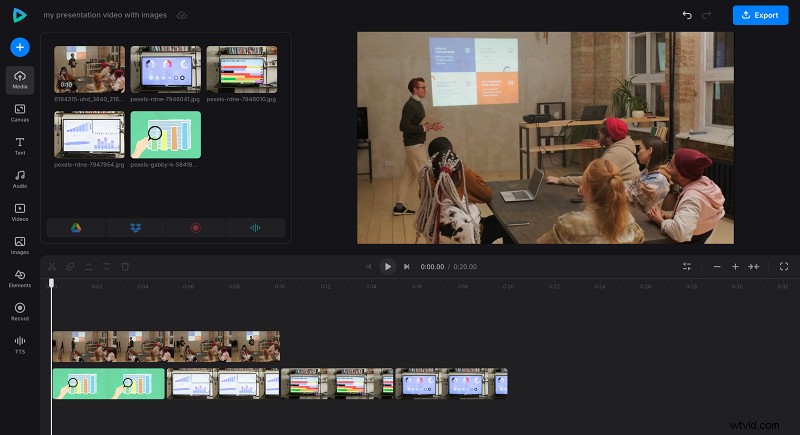This screenshot has width=800, height=435.
Task: Click the project title 'my presentation video with images'
Action: [x=105, y=16]
